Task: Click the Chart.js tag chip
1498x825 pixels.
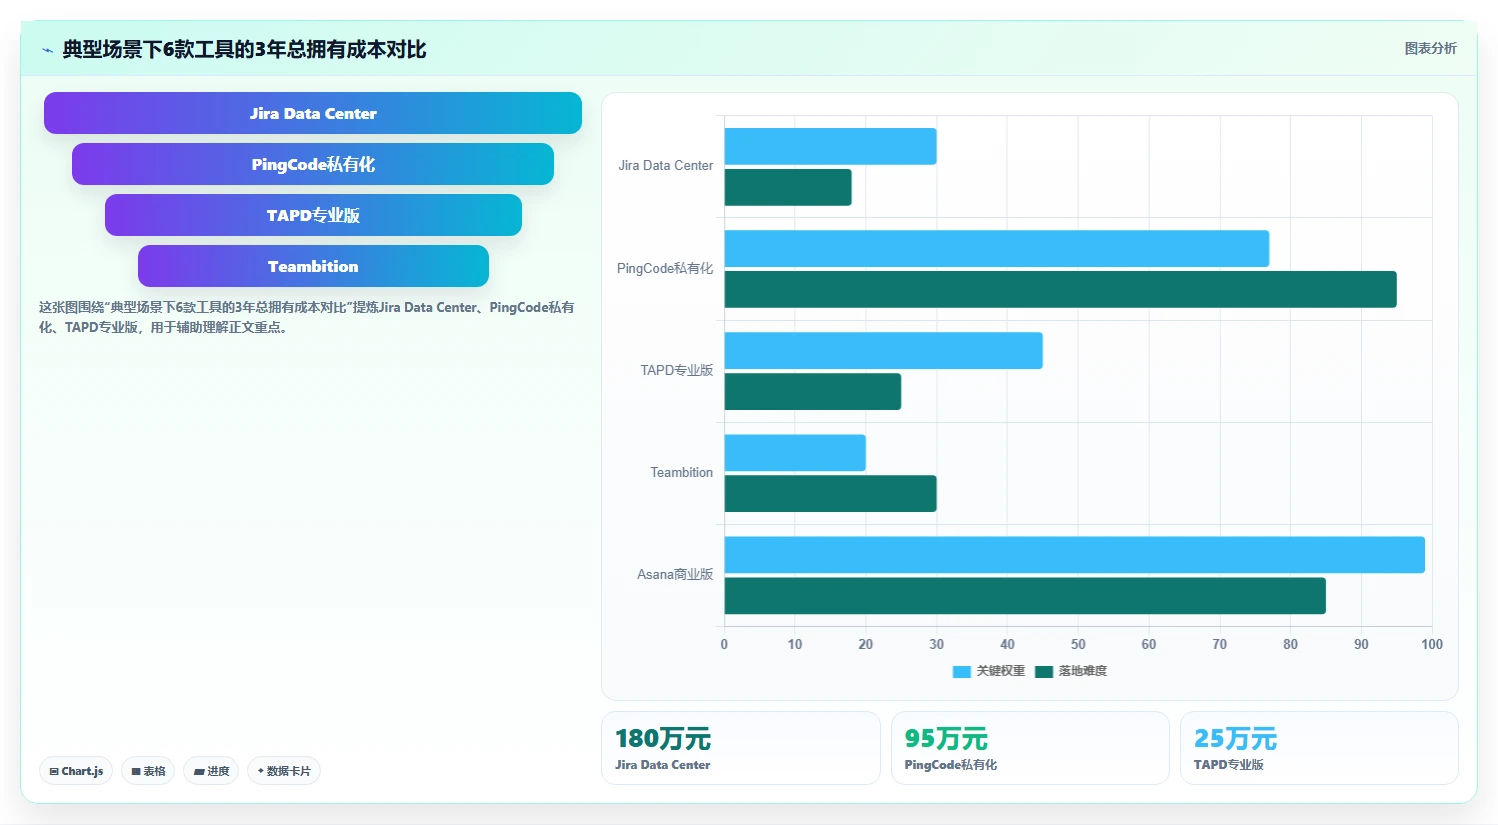Action: 76,771
